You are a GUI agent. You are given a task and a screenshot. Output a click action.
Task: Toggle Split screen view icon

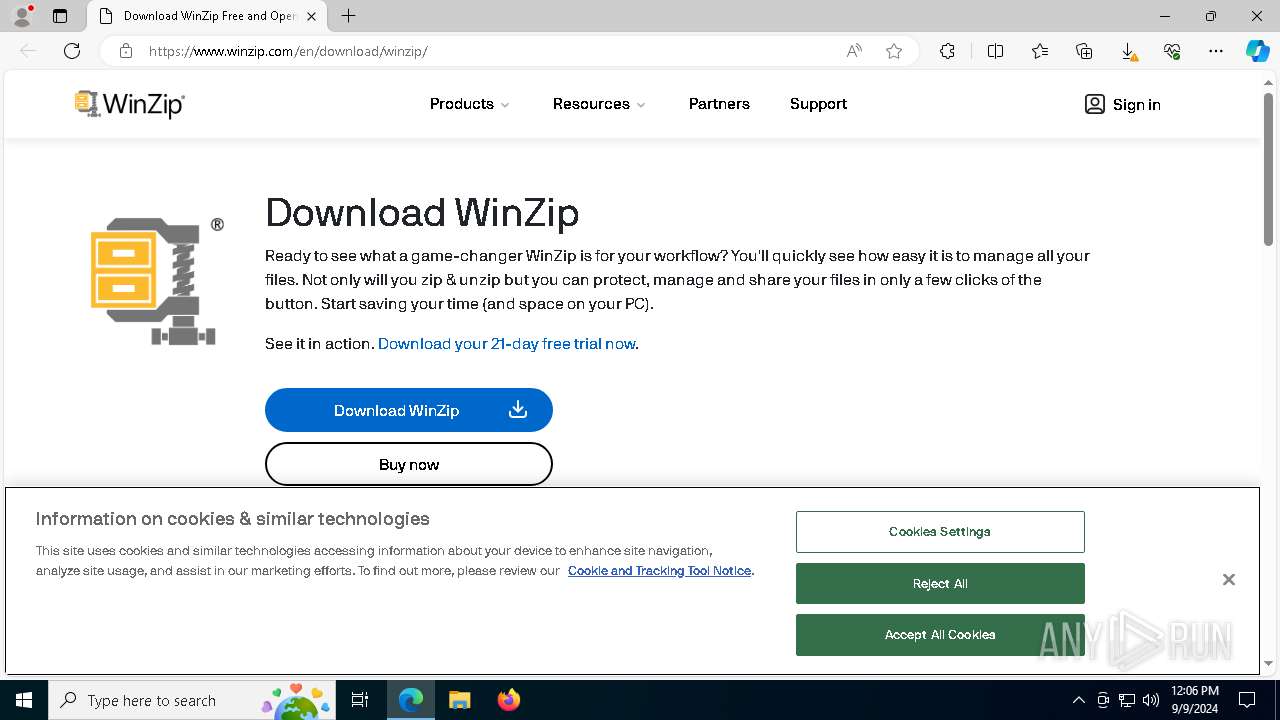(x=995, y=51)
